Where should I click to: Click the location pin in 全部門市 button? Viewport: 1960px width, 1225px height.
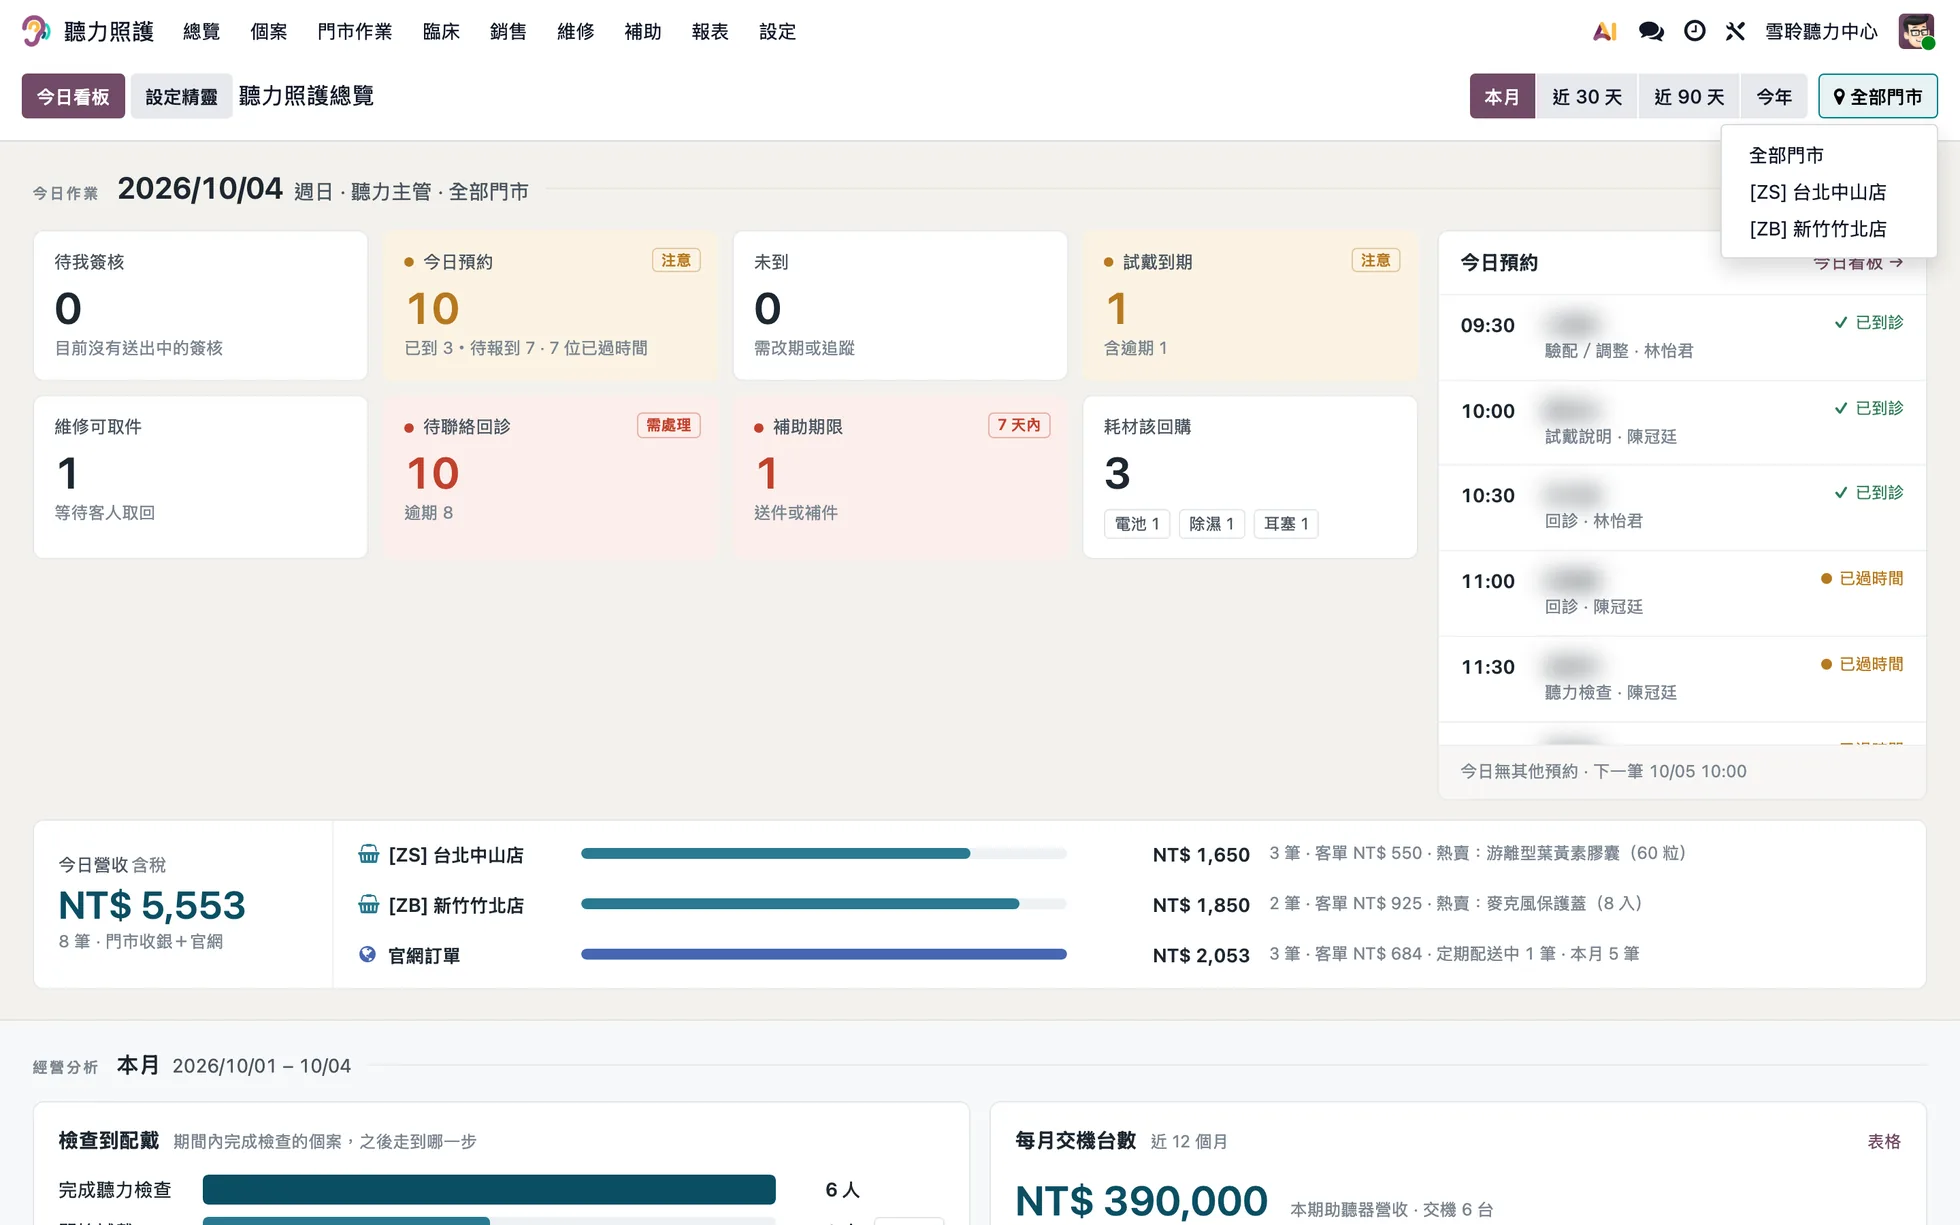(1839, 97)
